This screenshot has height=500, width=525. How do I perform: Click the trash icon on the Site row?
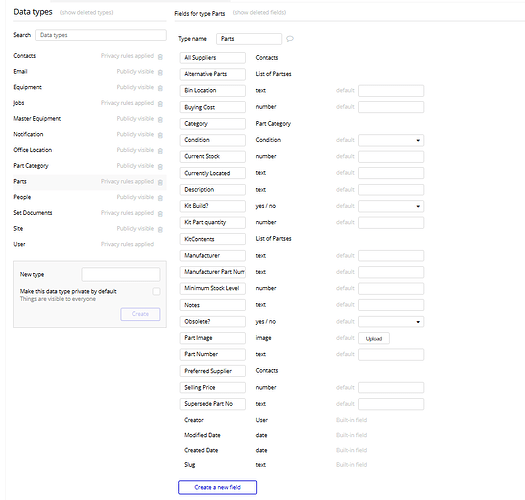(160, 229)
